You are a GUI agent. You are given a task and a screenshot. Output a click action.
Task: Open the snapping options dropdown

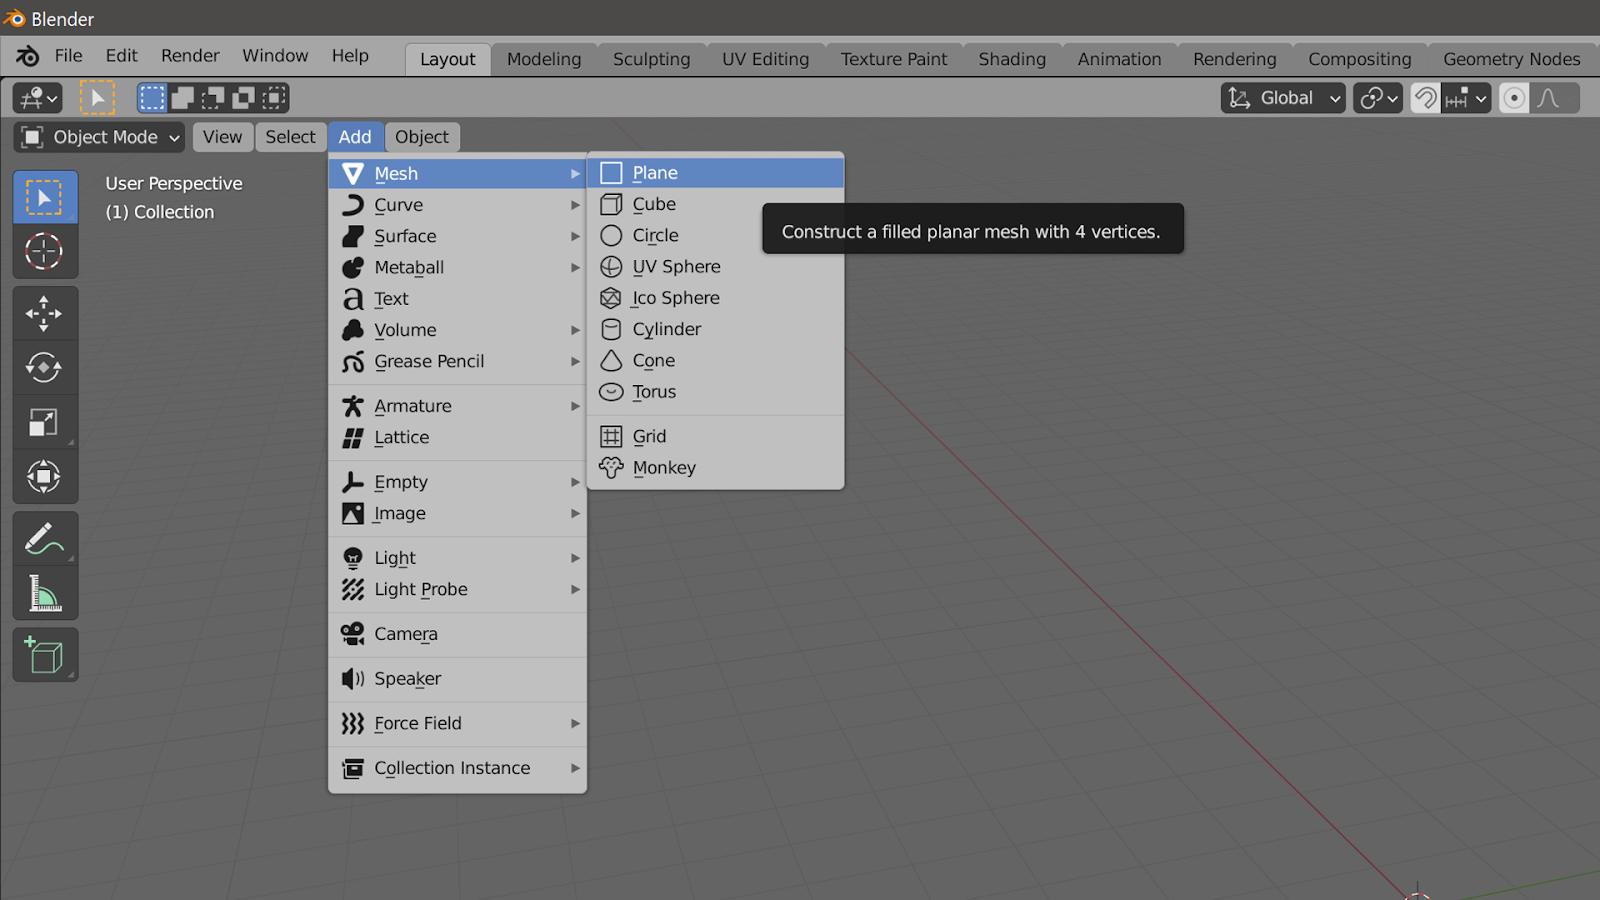tap(1466, 98)
